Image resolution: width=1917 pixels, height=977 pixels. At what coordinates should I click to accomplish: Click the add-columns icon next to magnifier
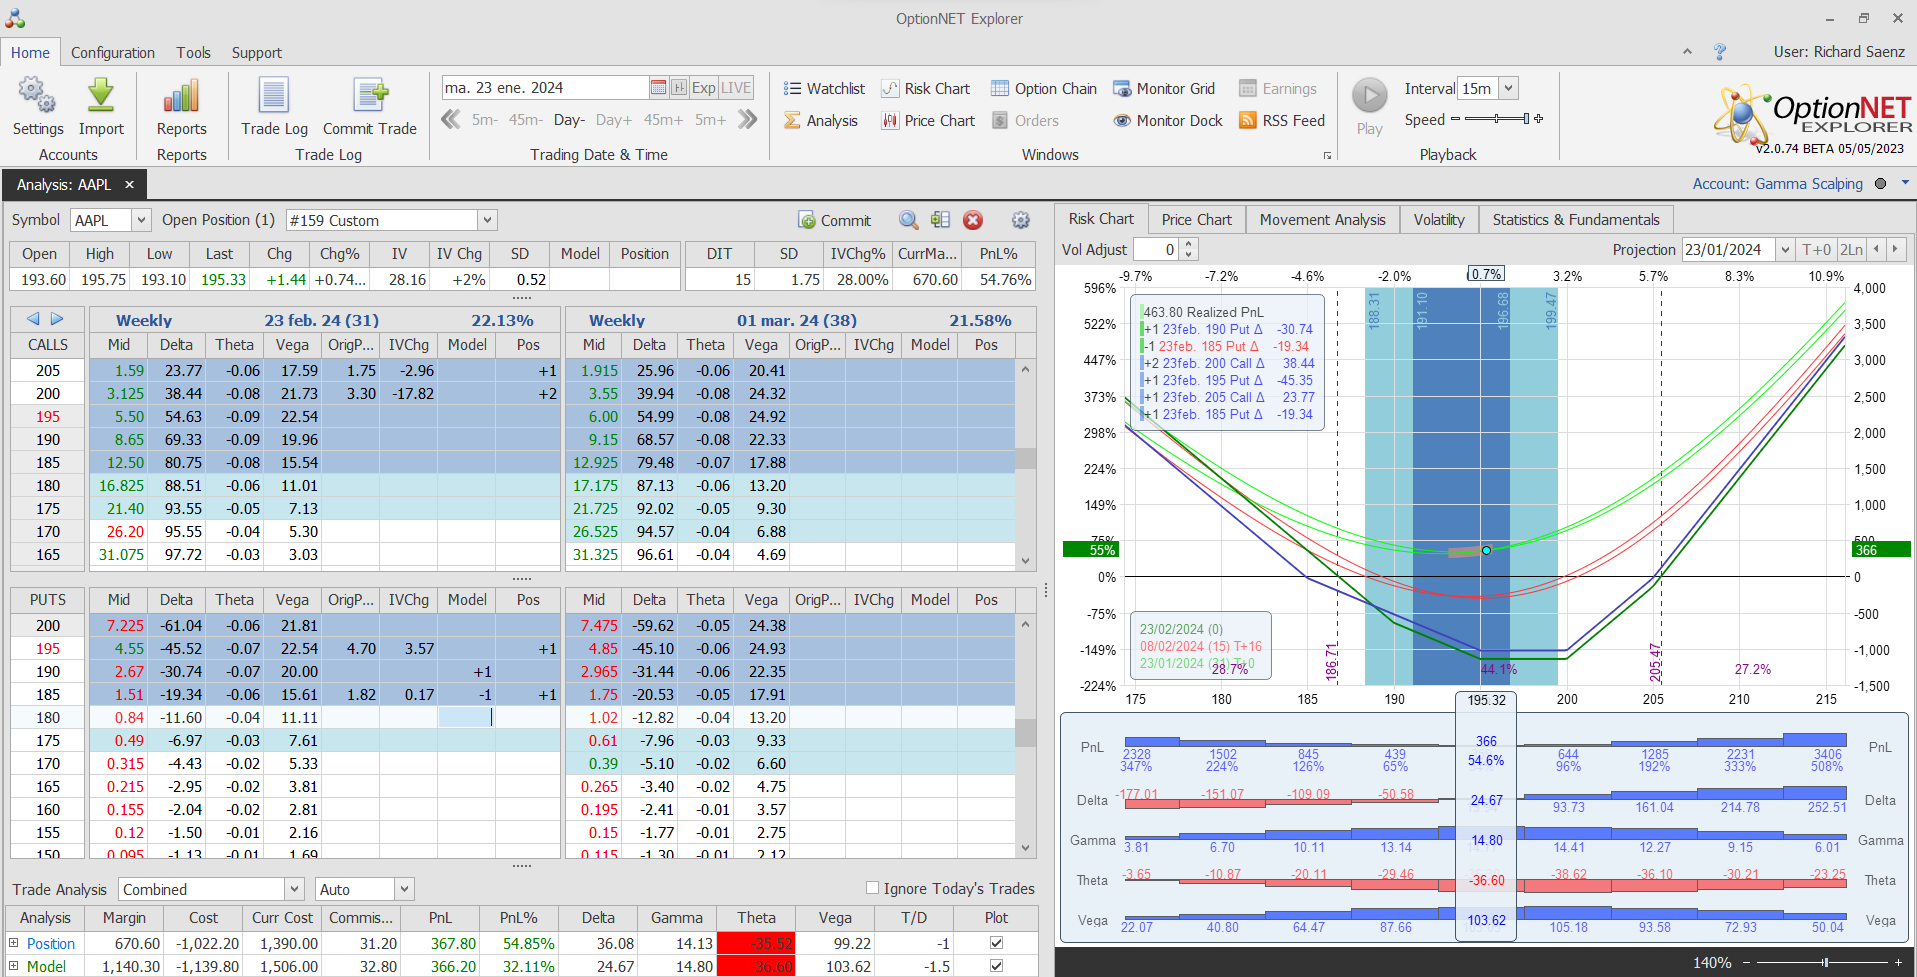tap(940, 220)
